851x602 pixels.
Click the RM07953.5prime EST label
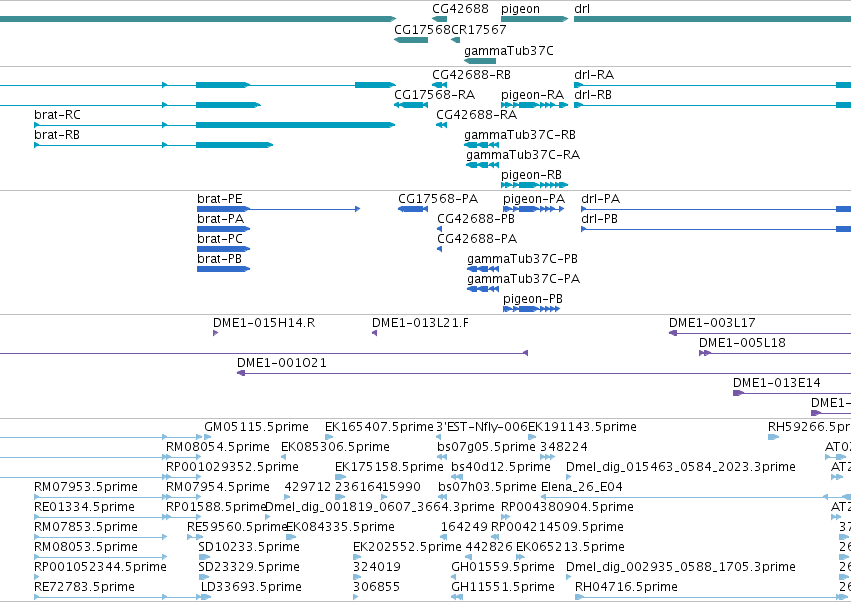click(x=86, y=487)
